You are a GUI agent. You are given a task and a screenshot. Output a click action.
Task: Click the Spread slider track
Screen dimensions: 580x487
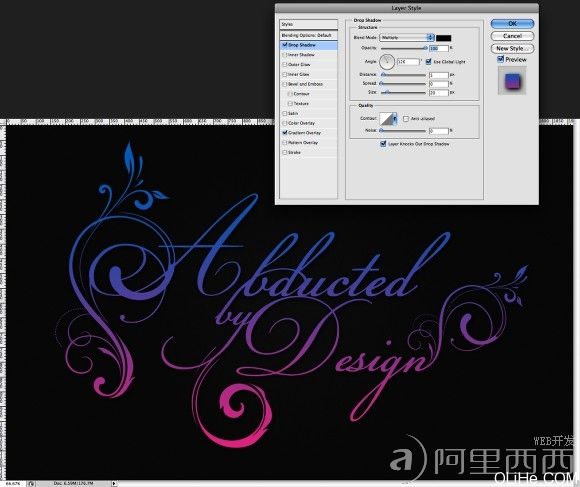404,84
